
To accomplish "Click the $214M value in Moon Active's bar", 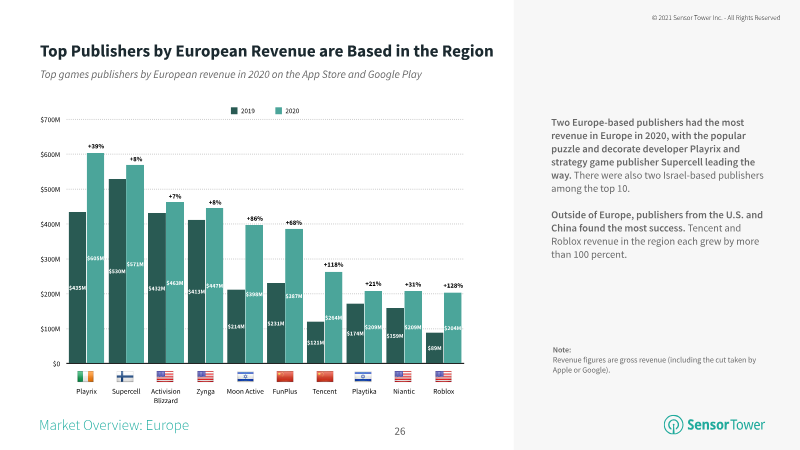I will (236, 327).
